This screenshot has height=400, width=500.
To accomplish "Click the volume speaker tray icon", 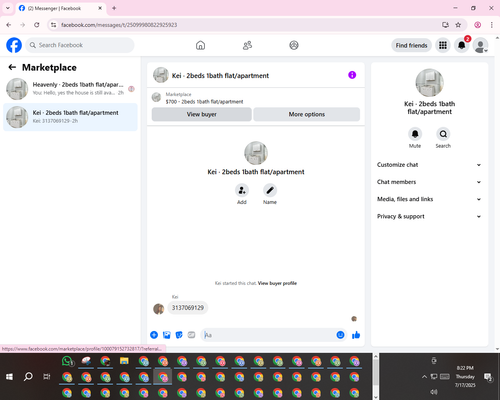I will pos(434,392).
